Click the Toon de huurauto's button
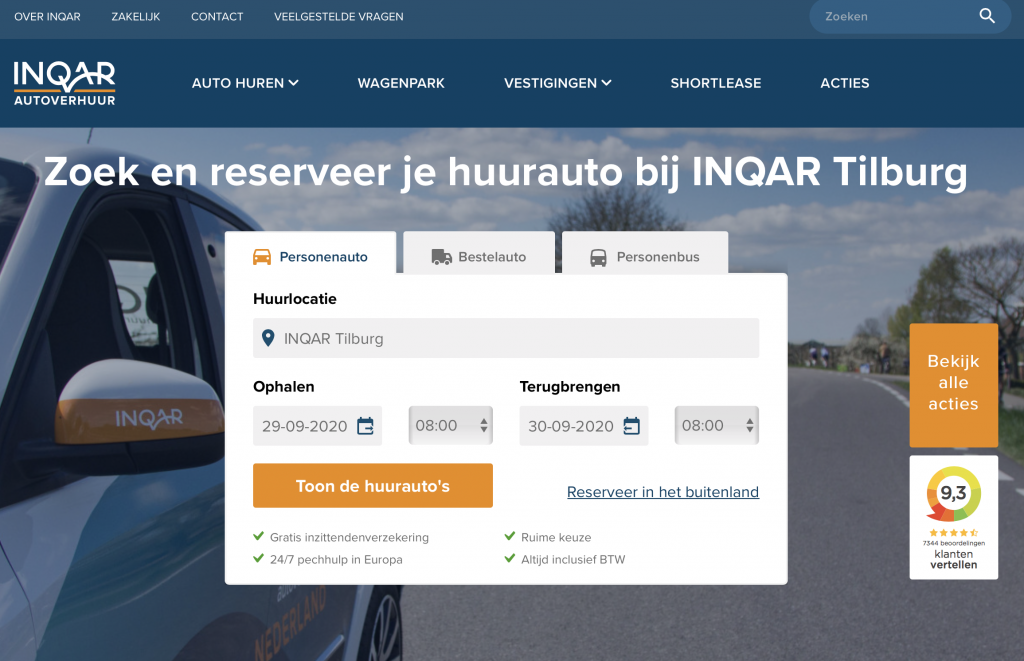This screenshot has height=661, width=1024. (x=373, y=485)
